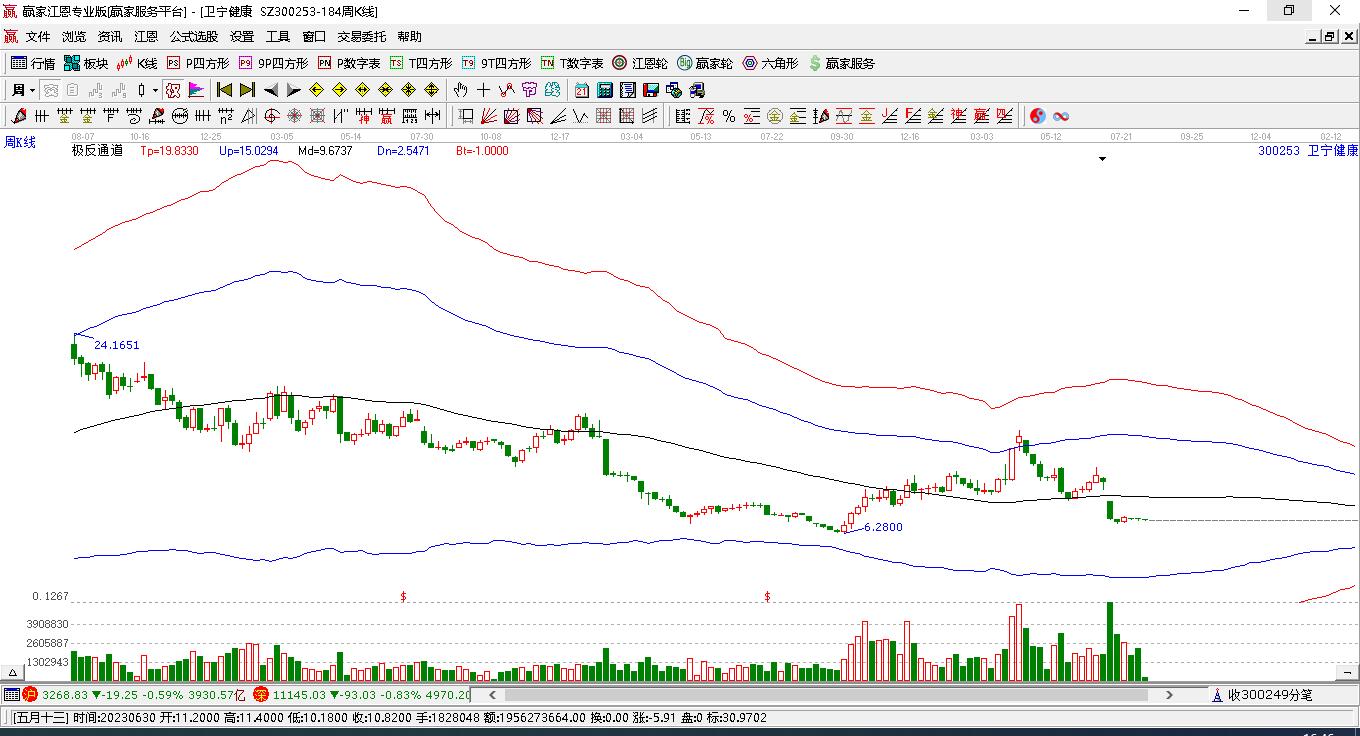
Task: Open the 9T四方形 tool
Action: click(x=496, y=63)
